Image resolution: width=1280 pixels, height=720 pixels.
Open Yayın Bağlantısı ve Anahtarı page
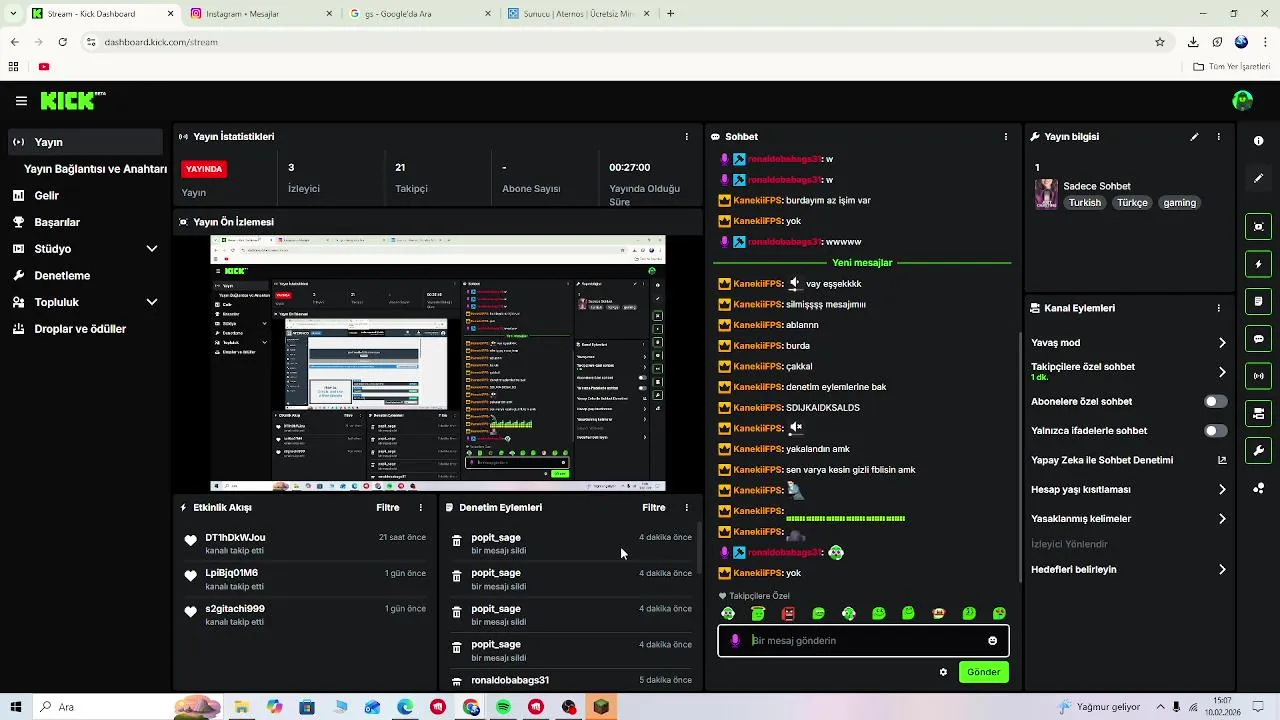pyautogui.click(x=95, y=169)
